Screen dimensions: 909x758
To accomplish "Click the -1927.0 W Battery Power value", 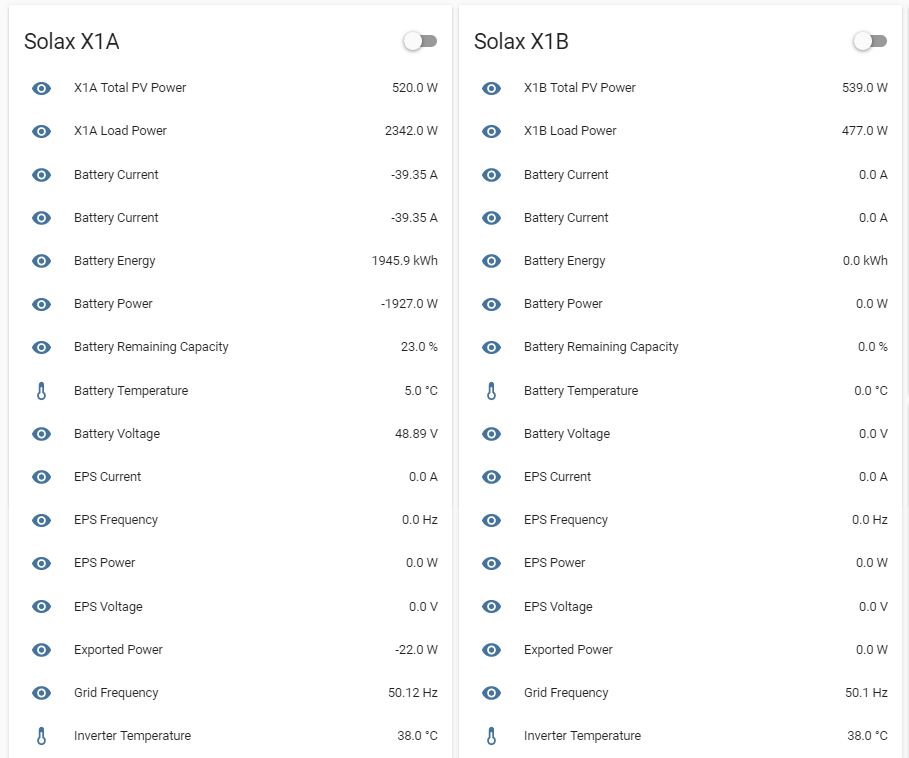I will point(409,304).
